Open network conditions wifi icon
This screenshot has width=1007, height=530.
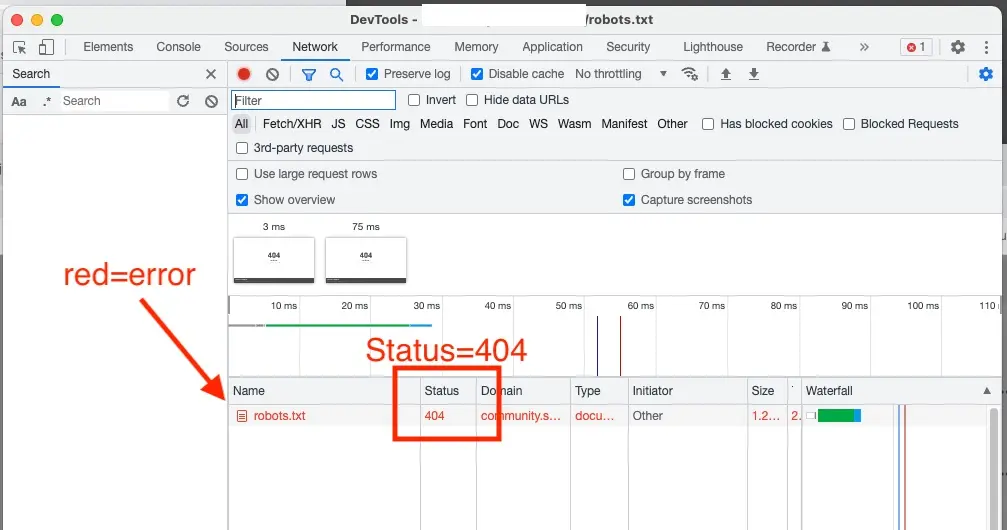pos(690,74)
